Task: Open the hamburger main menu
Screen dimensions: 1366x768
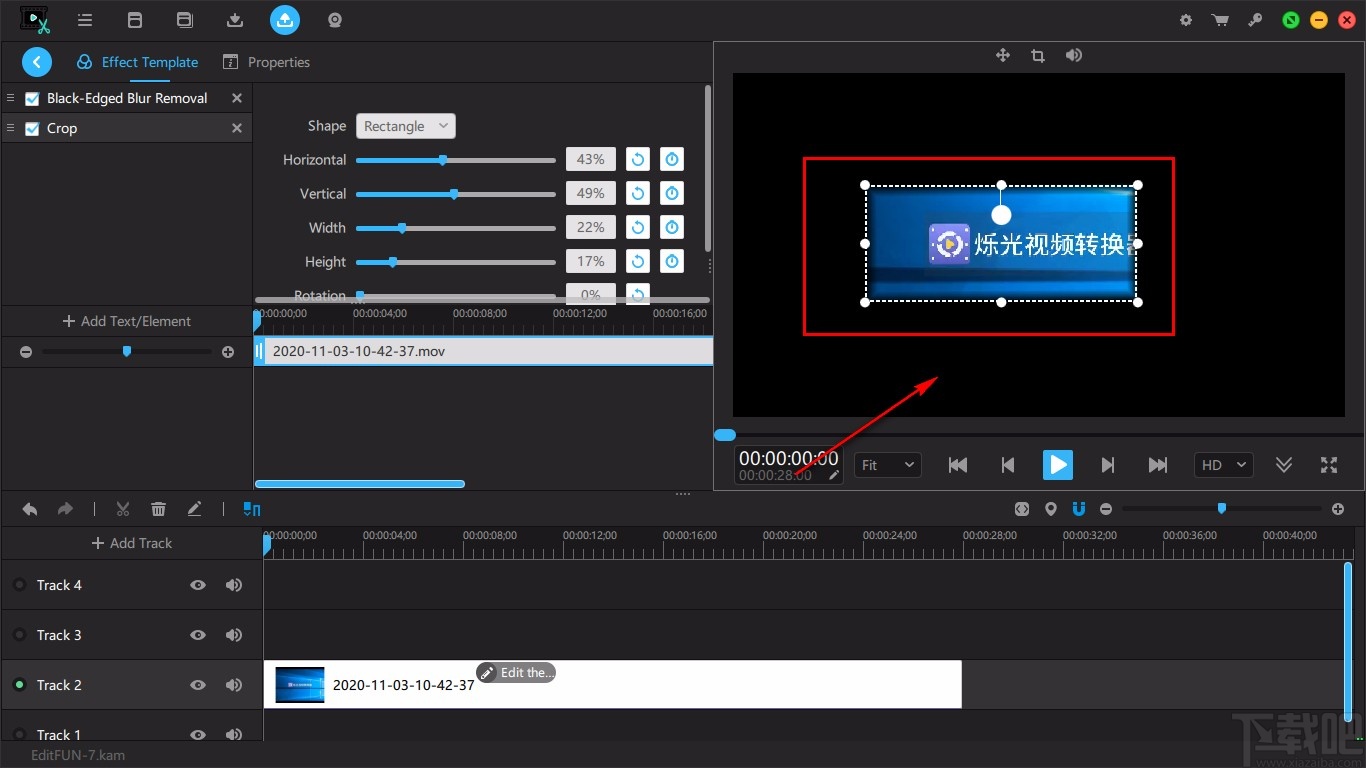Action: [85, 20]
